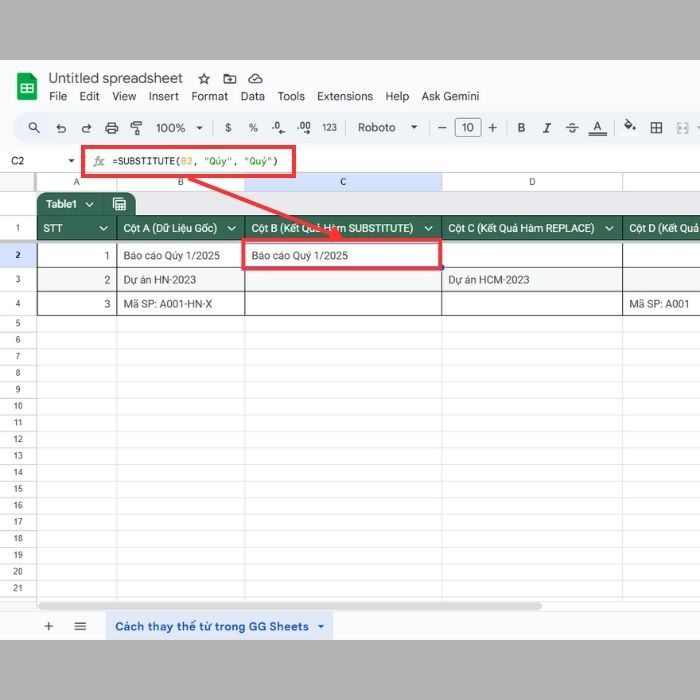This screenshot has width=700, height=700.
Task: Activate the paint format tool
Action: click(136, 128)
